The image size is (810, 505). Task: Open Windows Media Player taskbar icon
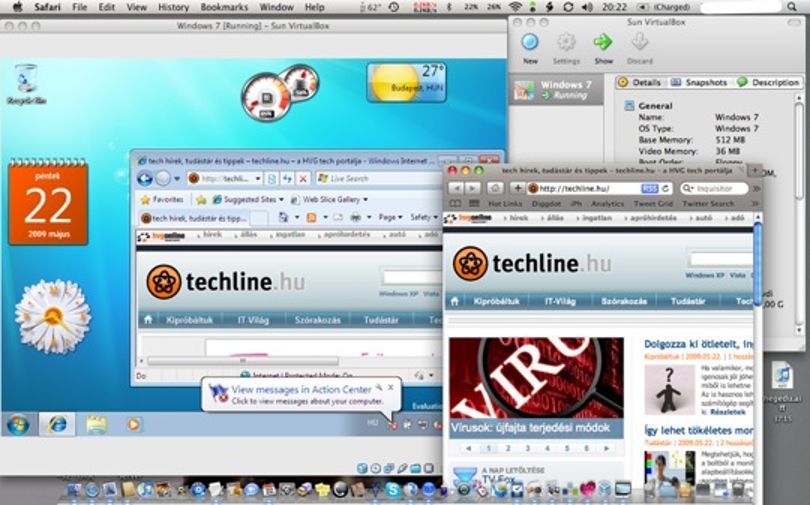tap(133, 424)
